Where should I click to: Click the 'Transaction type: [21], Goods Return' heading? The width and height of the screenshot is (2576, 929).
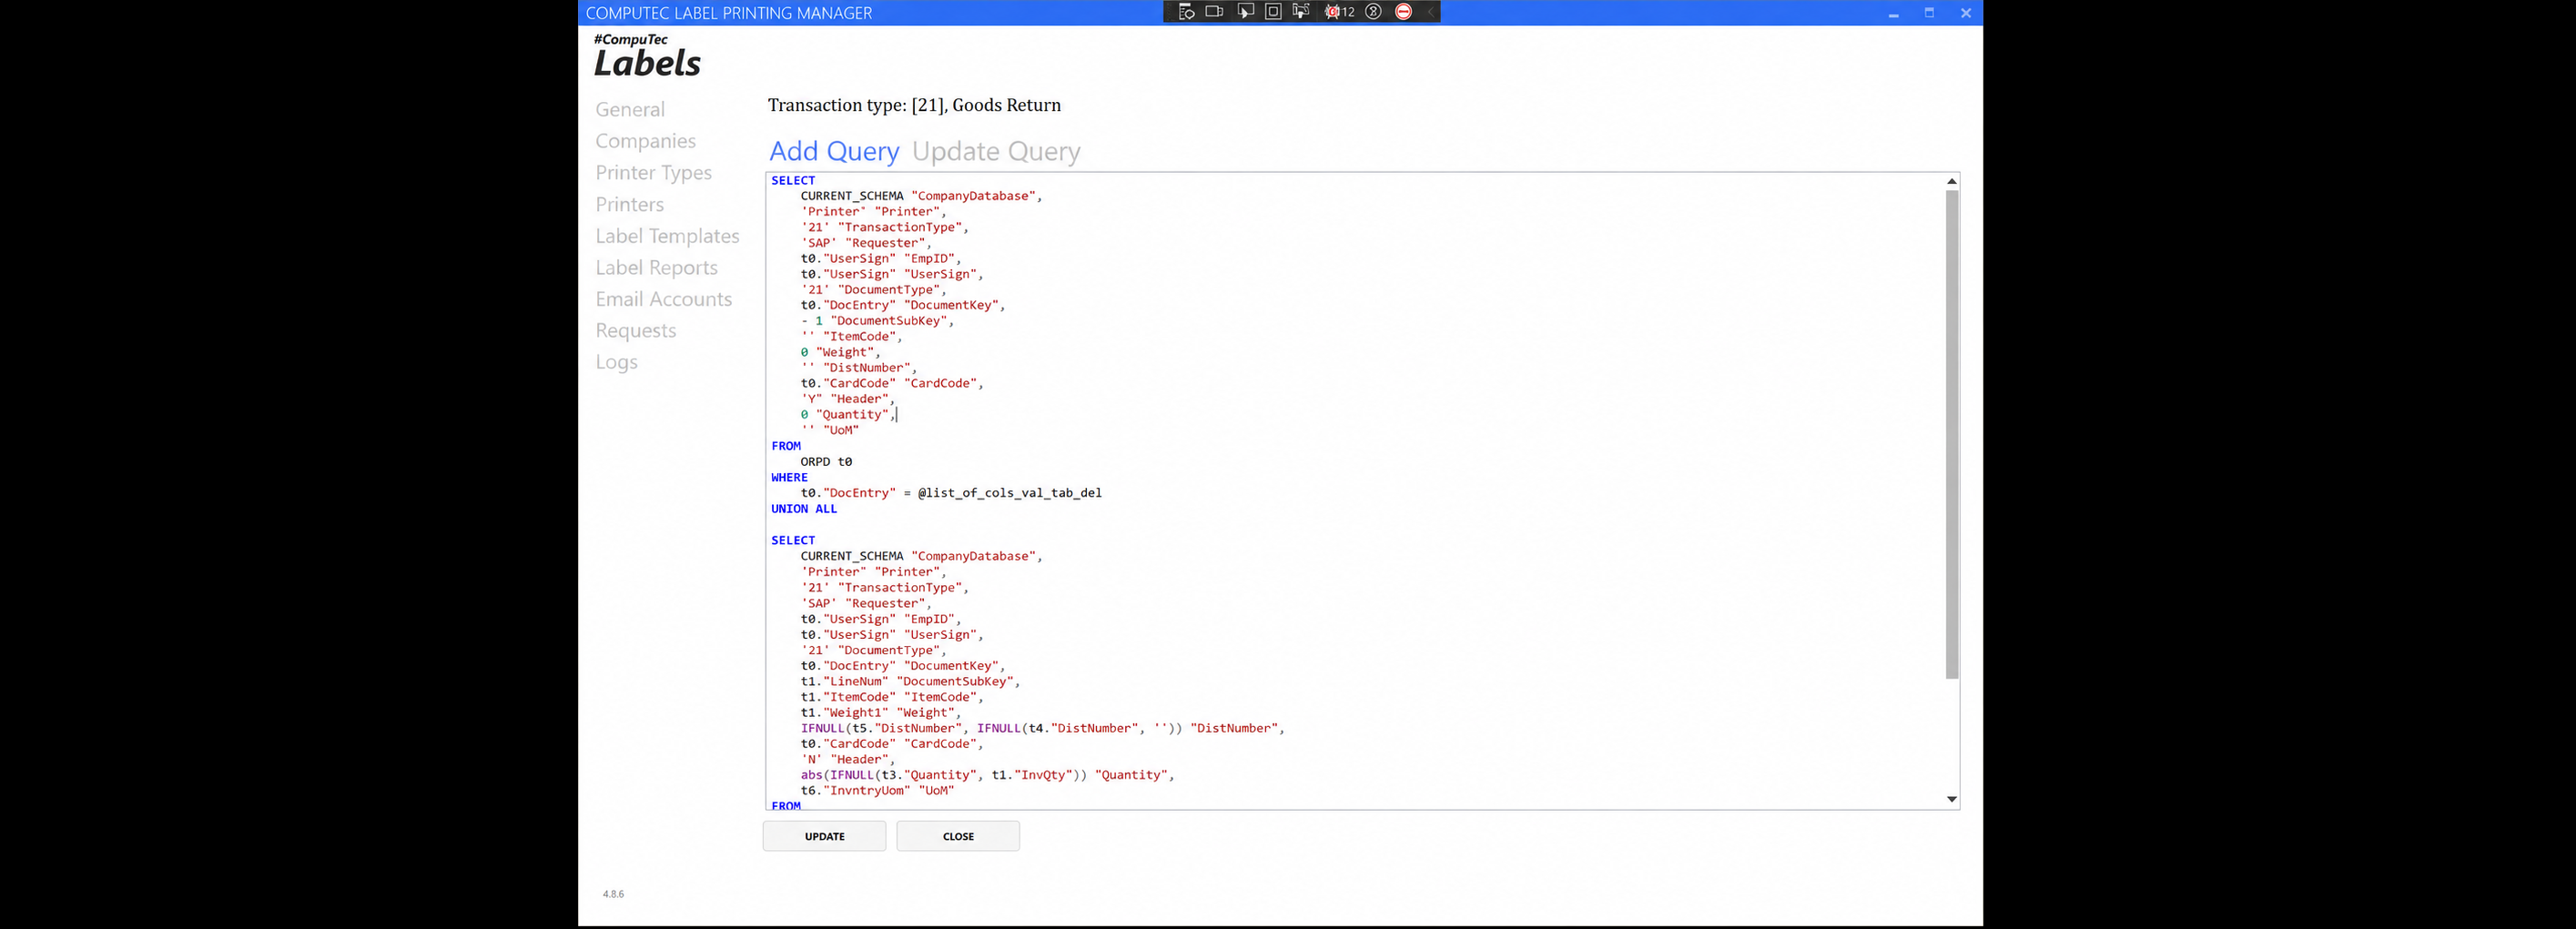pyautogui.click(x=914, y=105)
